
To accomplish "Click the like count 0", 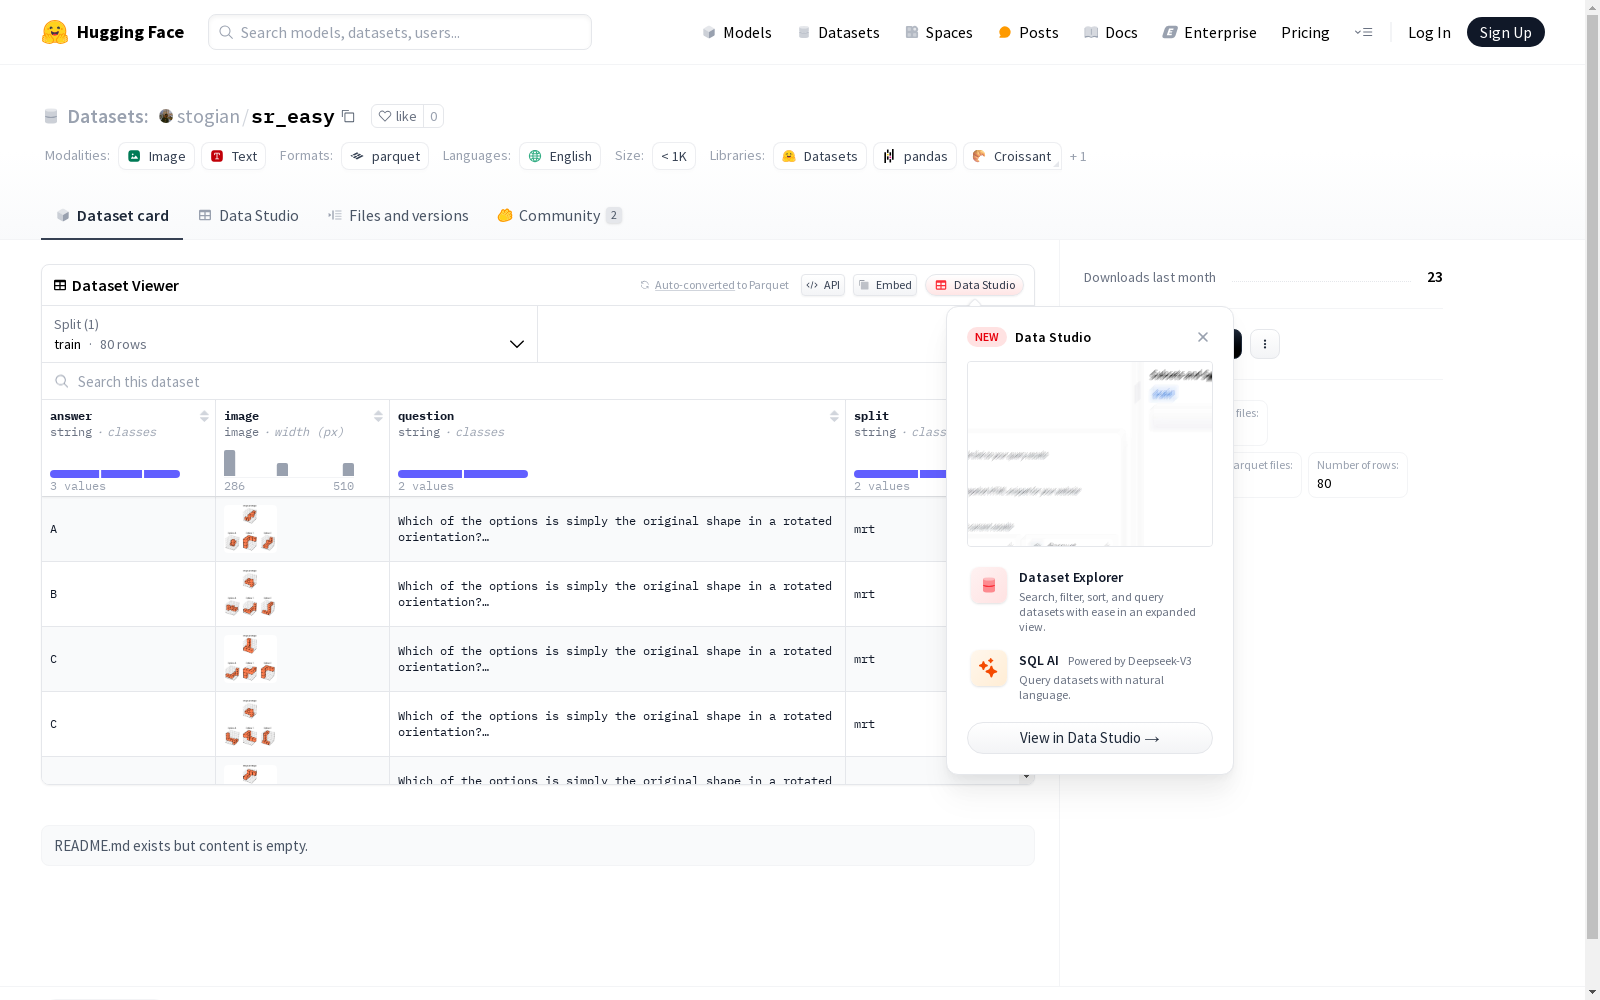I will pos(433,116).
